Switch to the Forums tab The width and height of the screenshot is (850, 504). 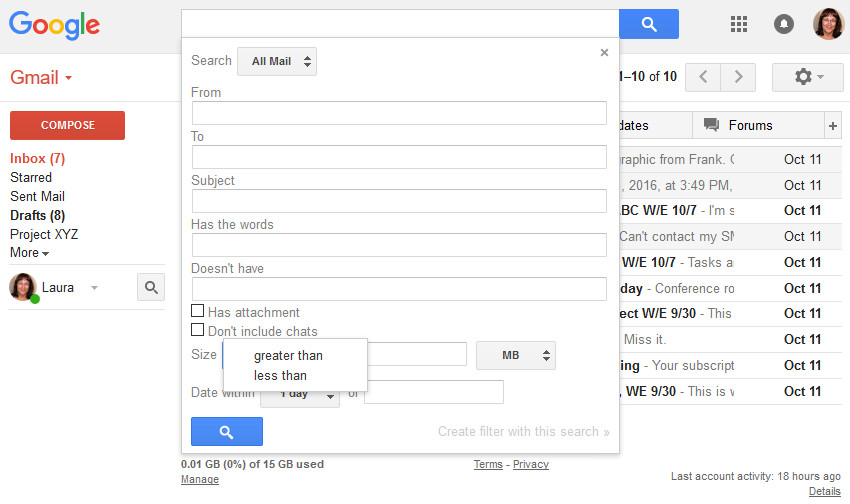758,126
